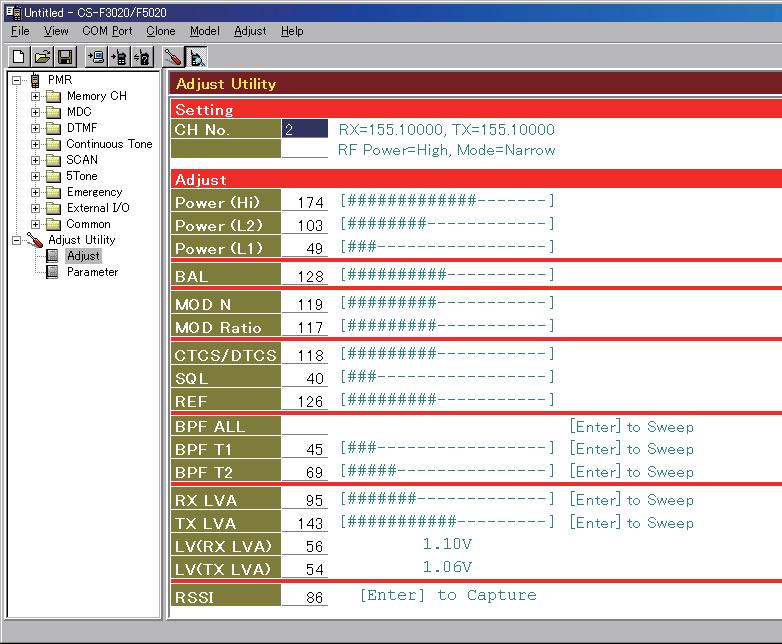Screen dimensions: 782x644
Task: Click the SQL level bar
Action: click(447, 377)
